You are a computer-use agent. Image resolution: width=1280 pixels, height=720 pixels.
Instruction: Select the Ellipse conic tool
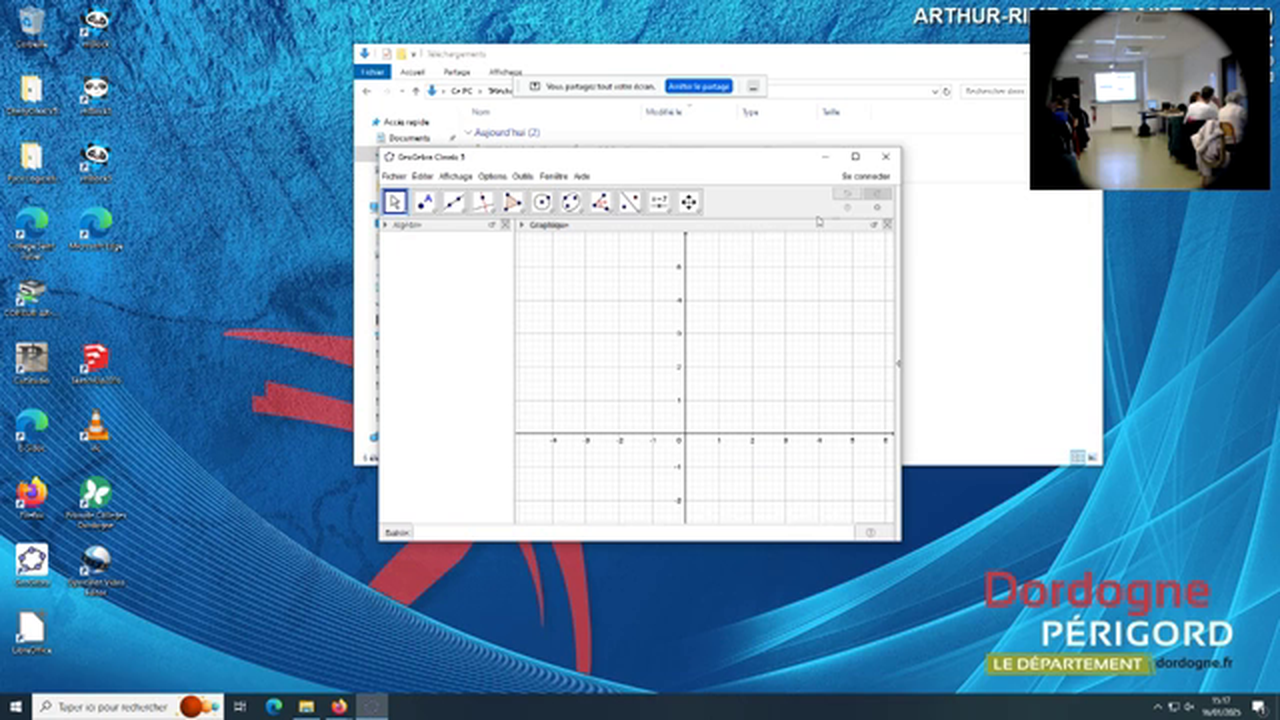click(571, 202)
